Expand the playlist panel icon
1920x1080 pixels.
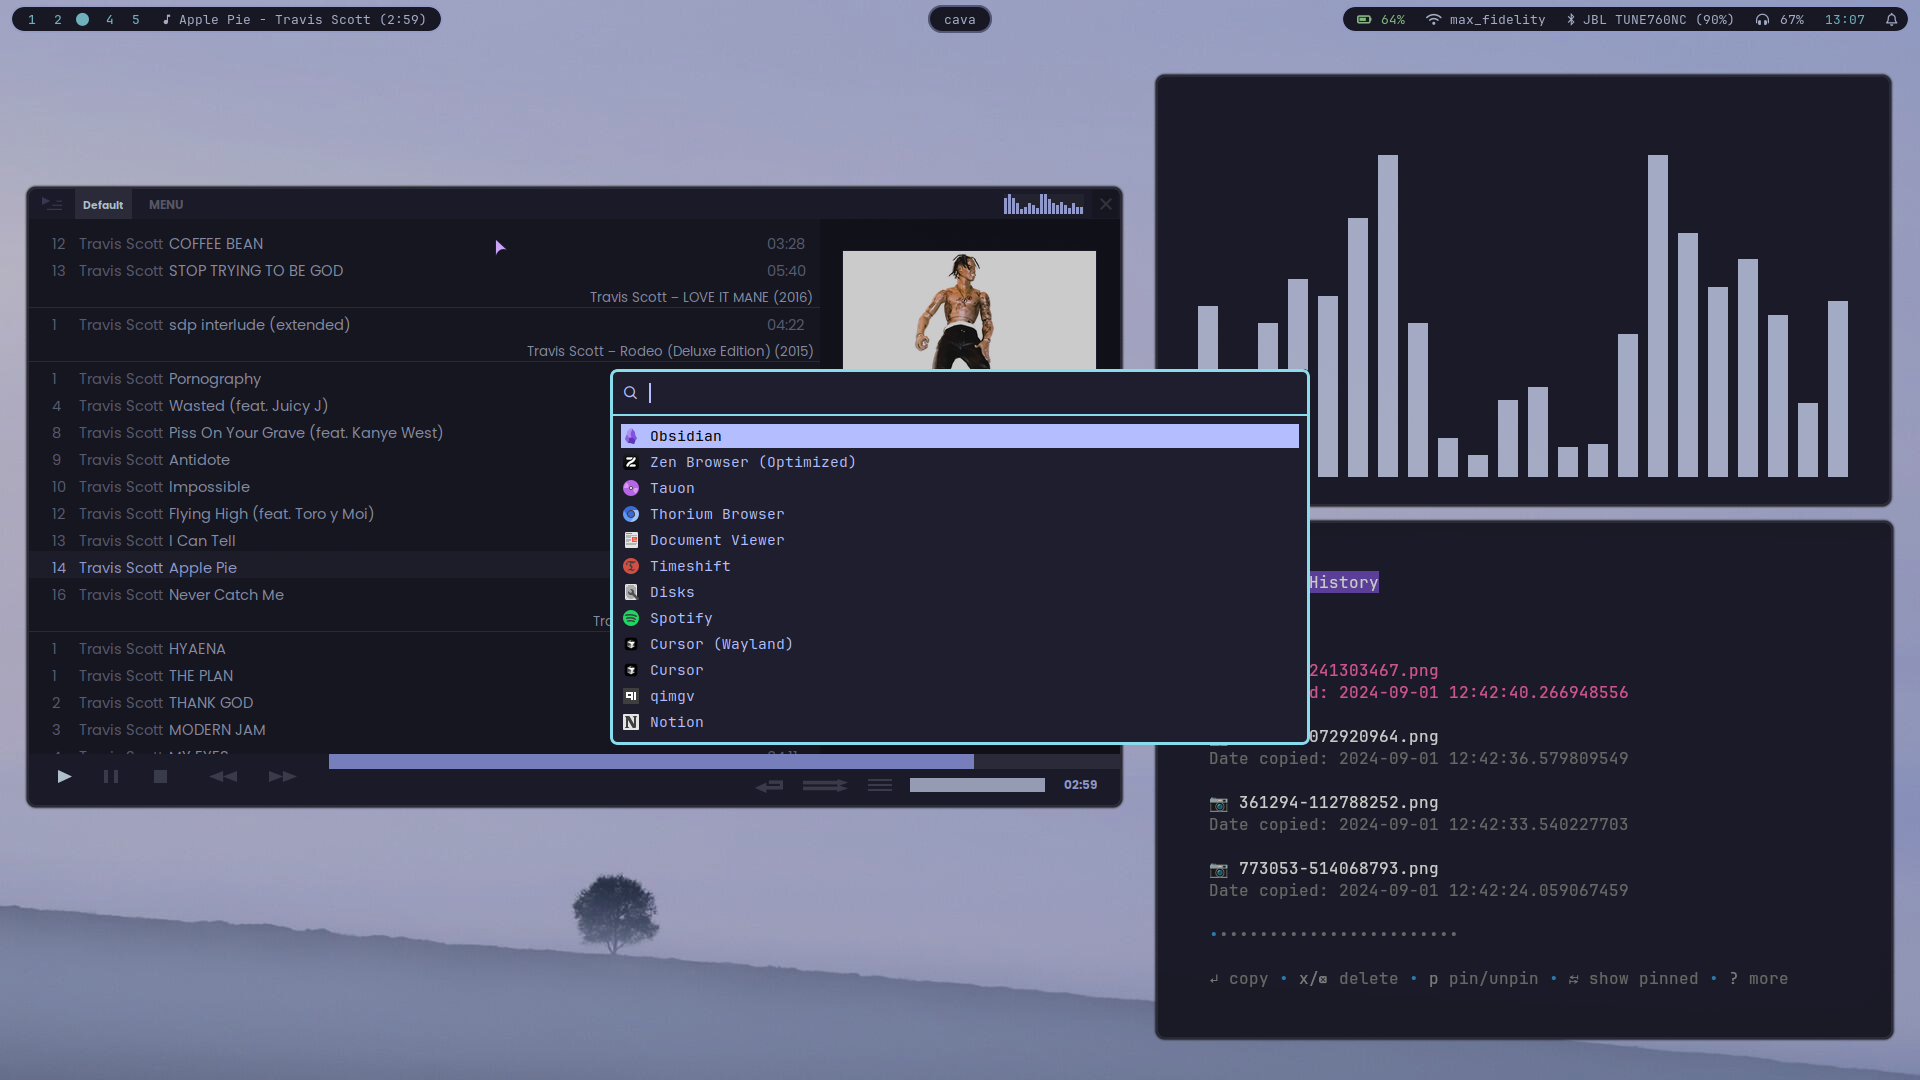52,204
